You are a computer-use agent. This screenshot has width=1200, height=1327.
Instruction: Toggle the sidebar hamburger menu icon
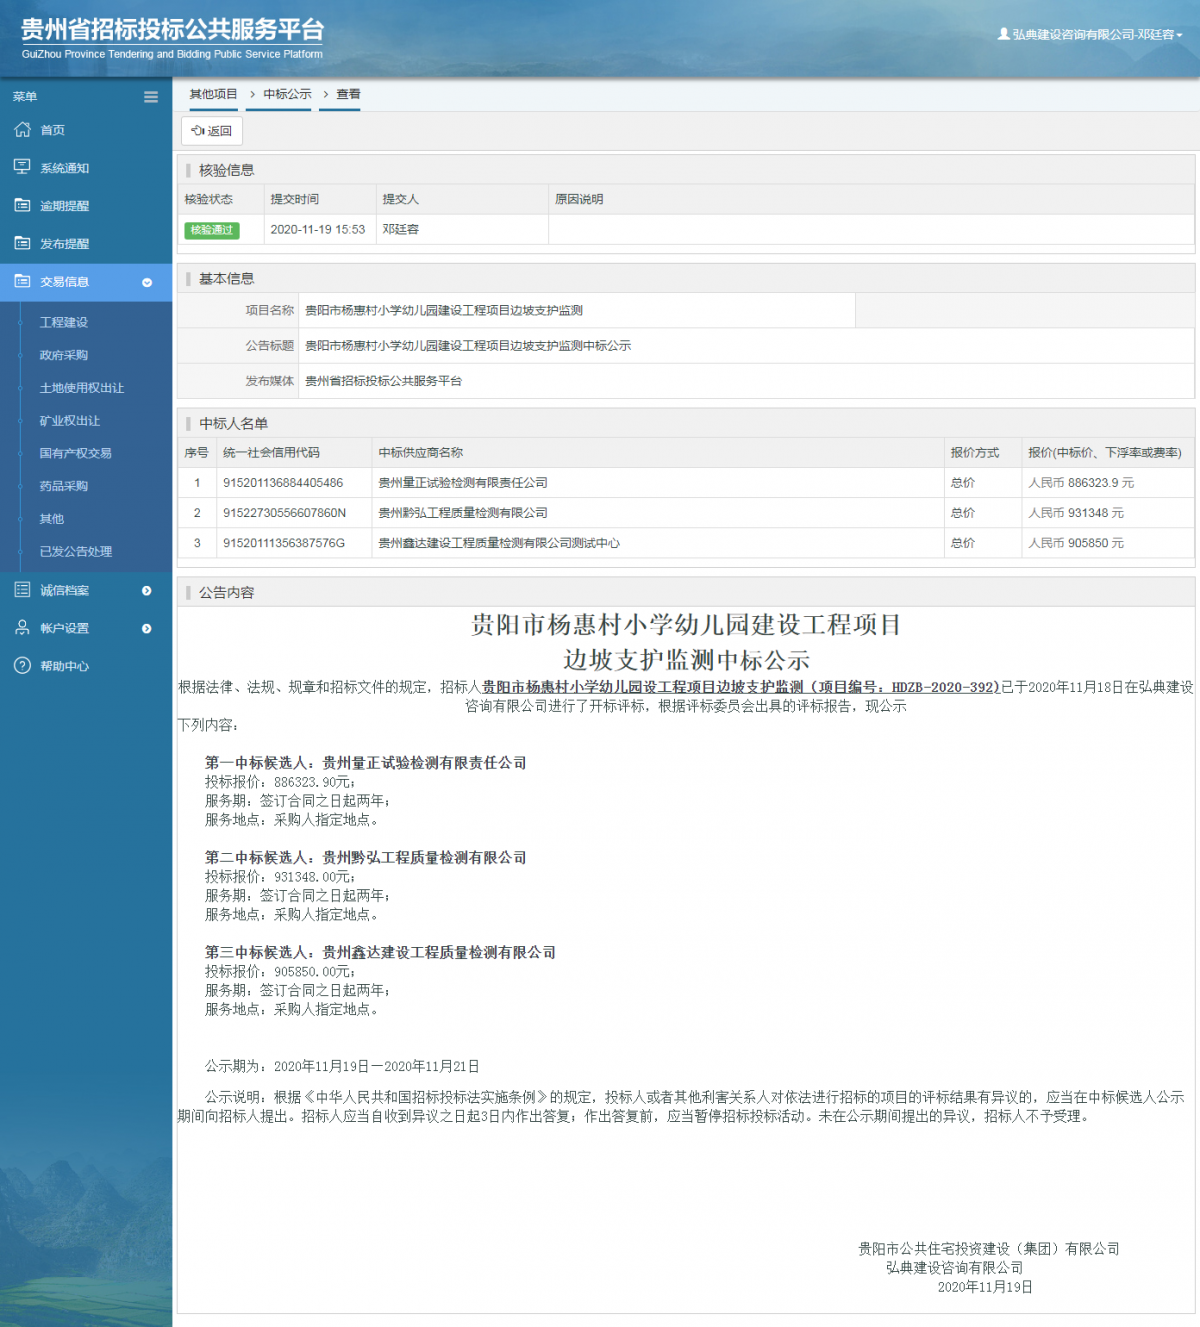[x=151, y=97]
